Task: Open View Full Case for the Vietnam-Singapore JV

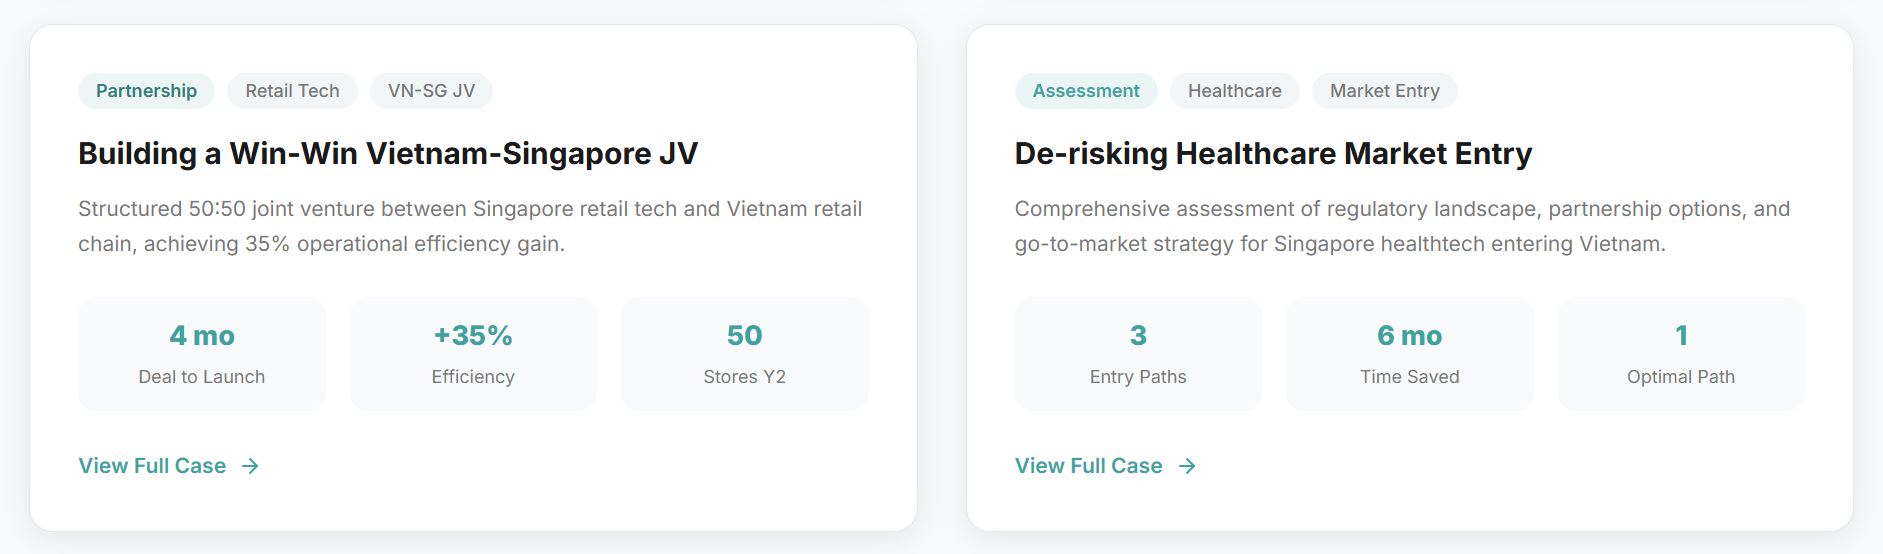Action: [x=152, y=466]
